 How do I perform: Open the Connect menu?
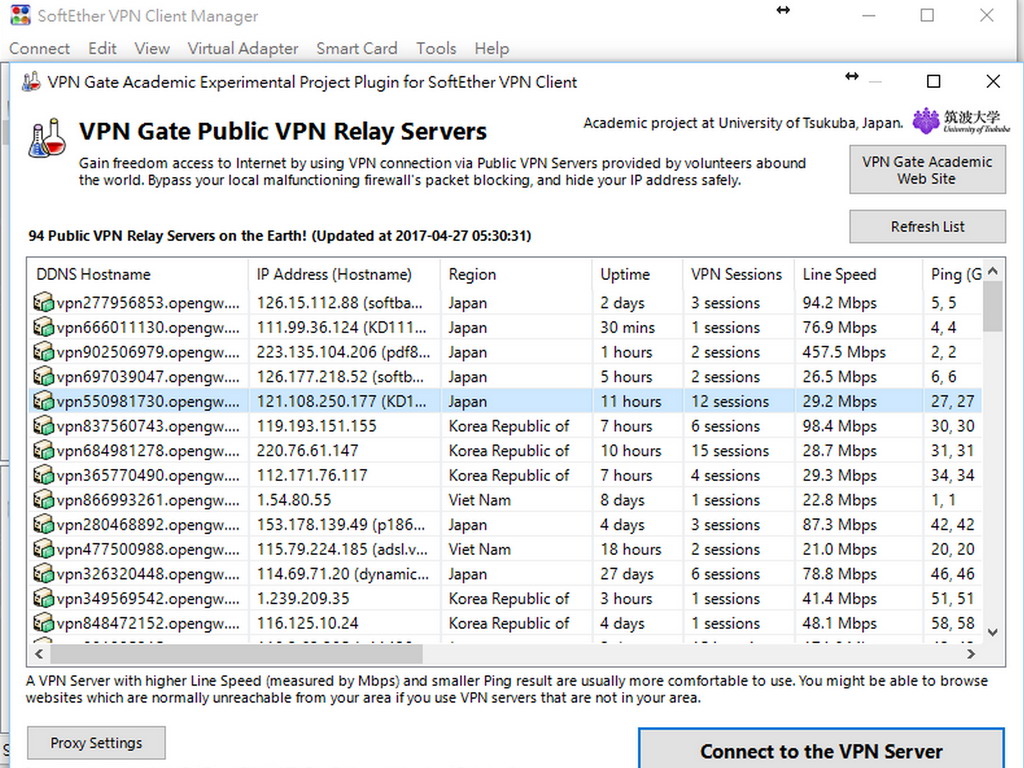[x=39, y=48]
